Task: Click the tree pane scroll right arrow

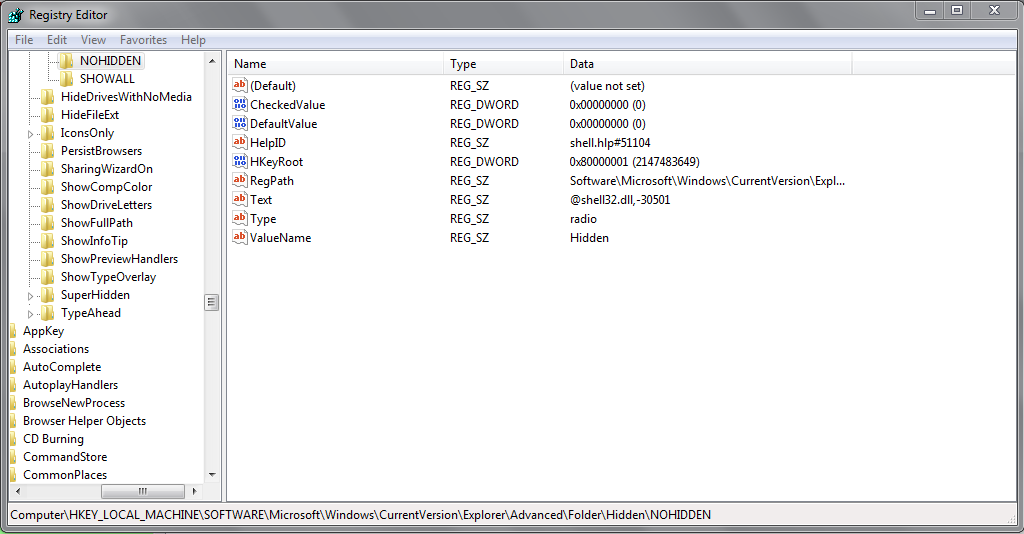Action: 194,491
